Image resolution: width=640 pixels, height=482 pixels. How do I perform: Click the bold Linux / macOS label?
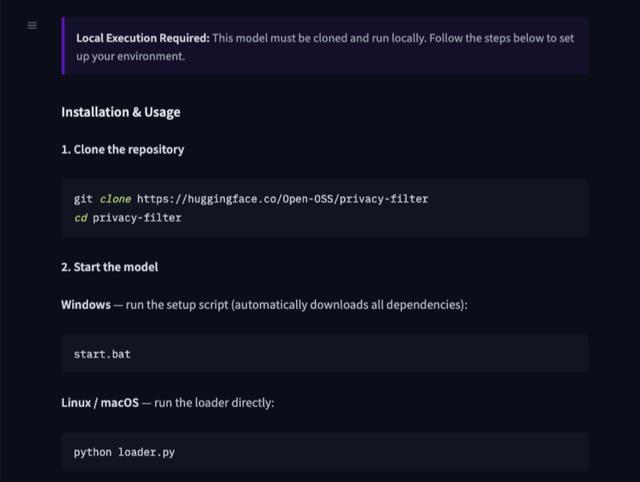pyautogui.click(x=100, y=403)
